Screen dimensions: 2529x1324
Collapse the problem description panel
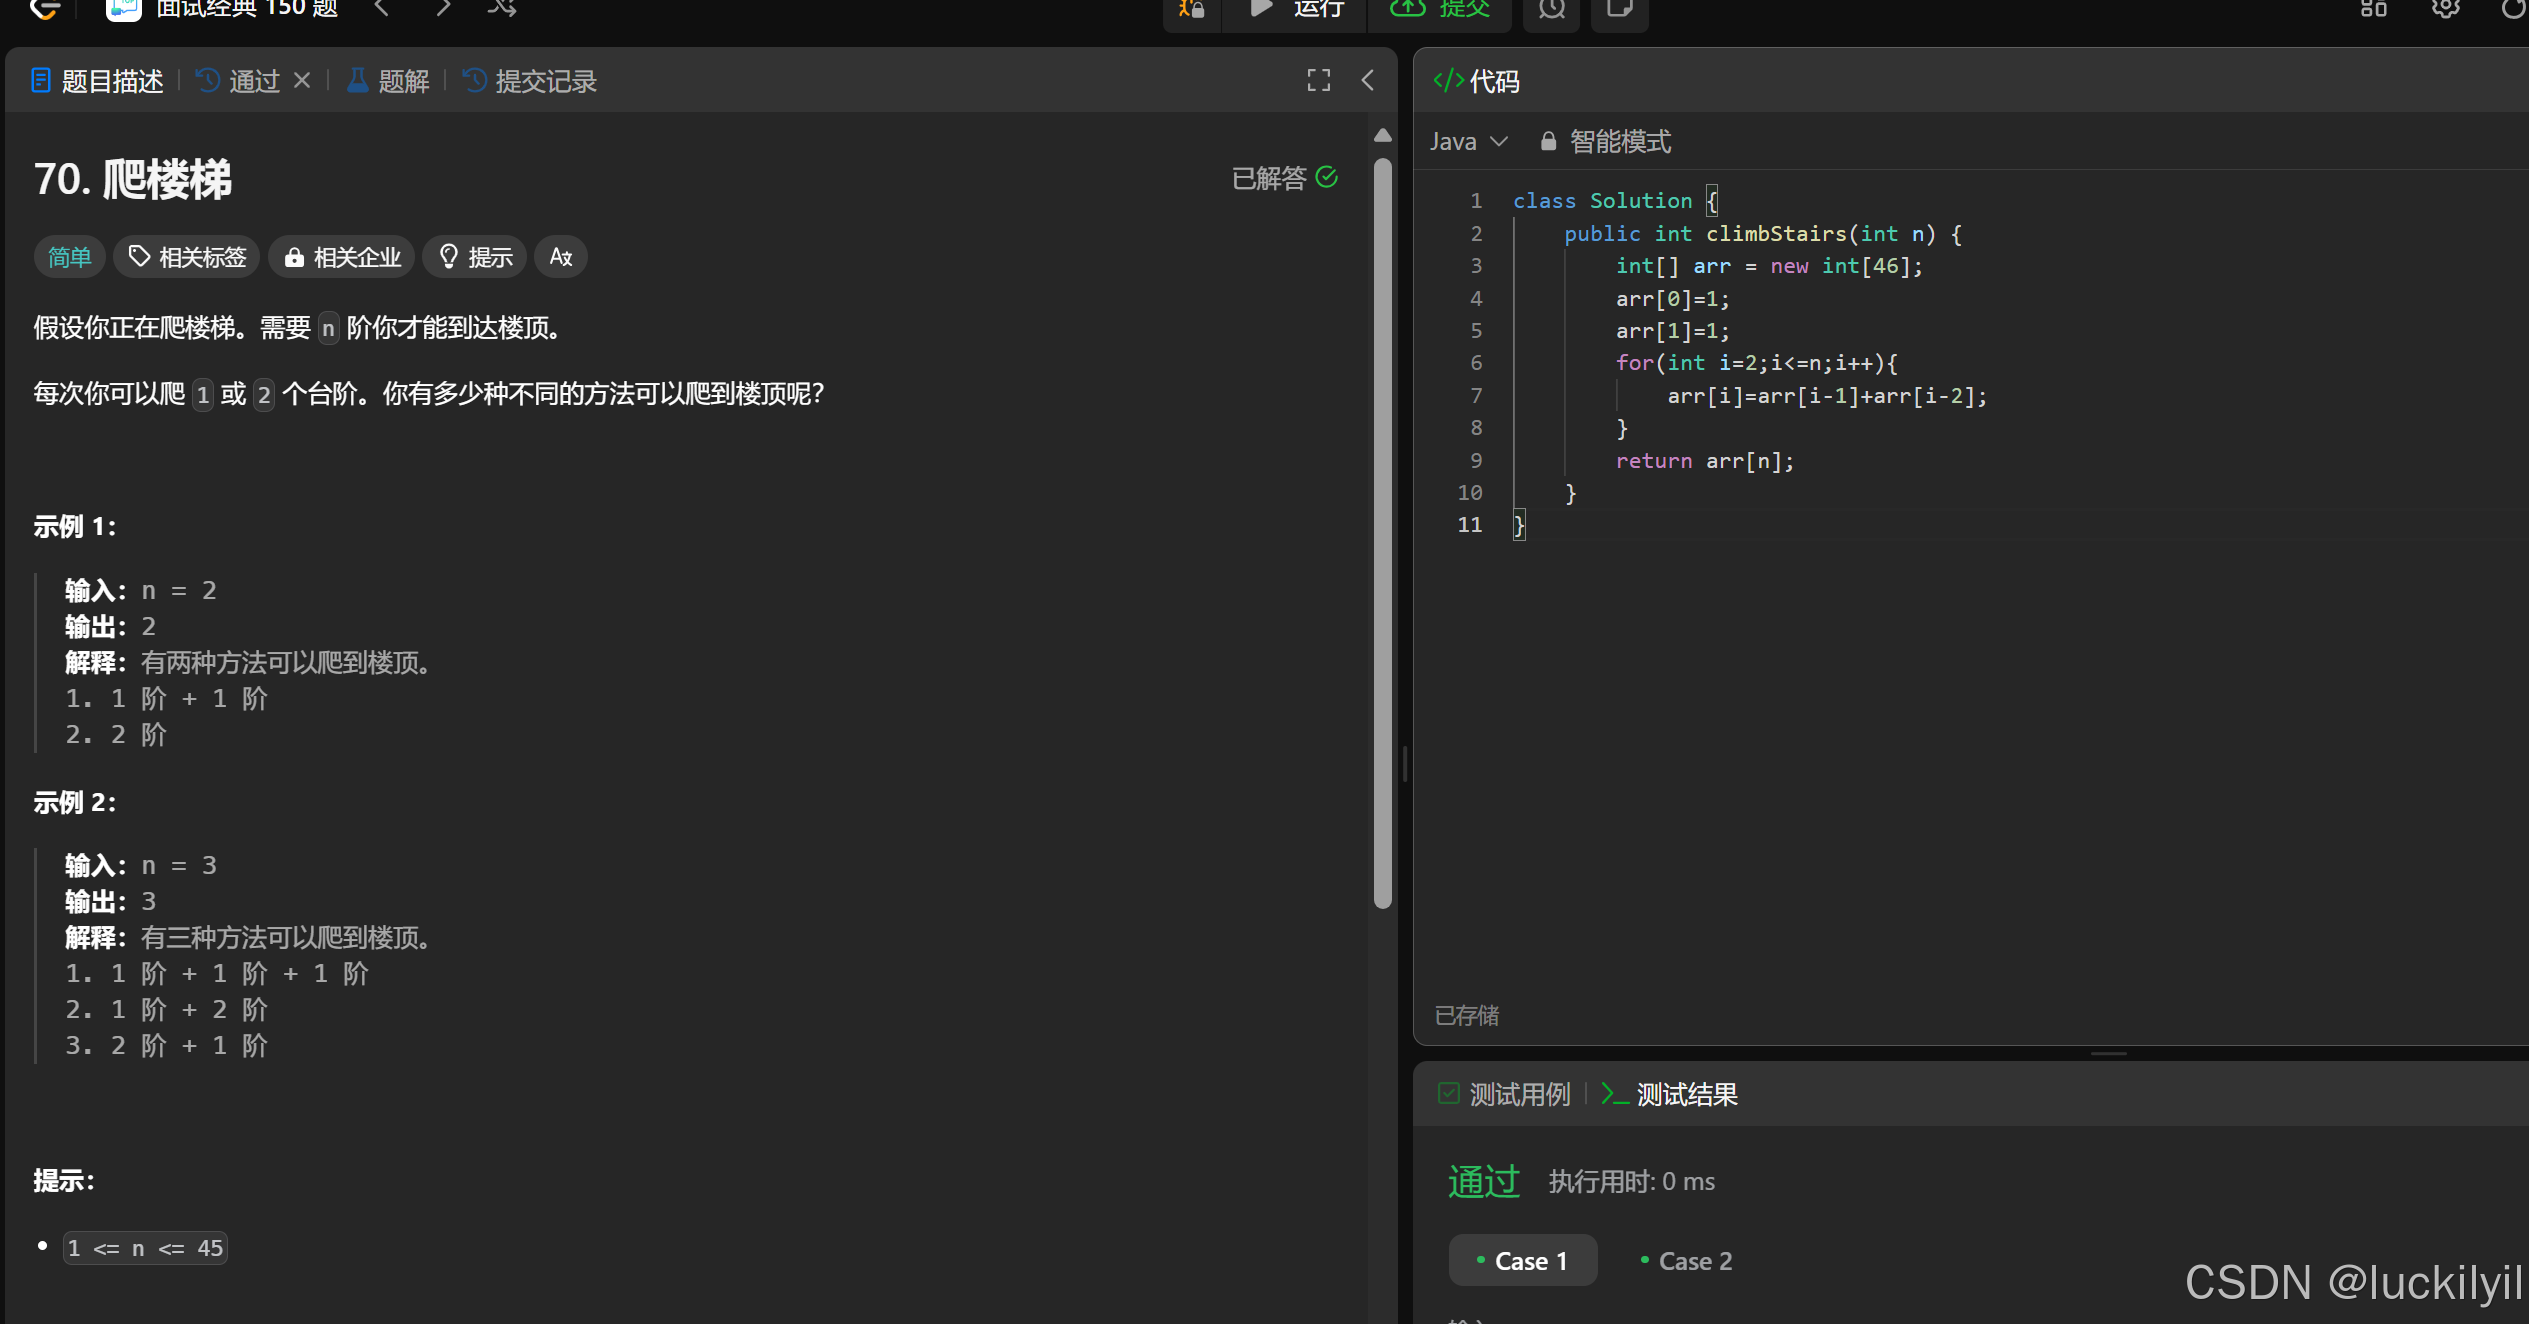coord(1367,81)
